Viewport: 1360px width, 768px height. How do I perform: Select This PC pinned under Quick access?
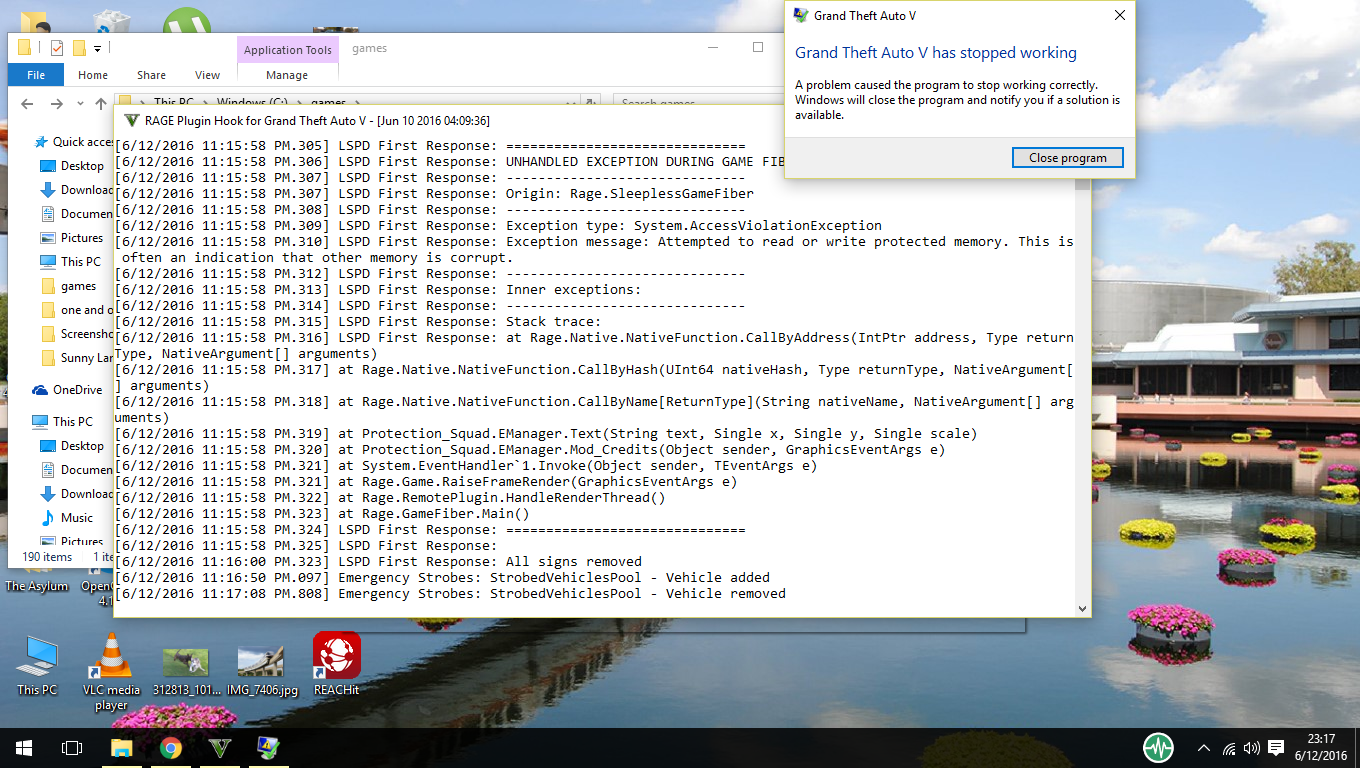click(70, 262)
